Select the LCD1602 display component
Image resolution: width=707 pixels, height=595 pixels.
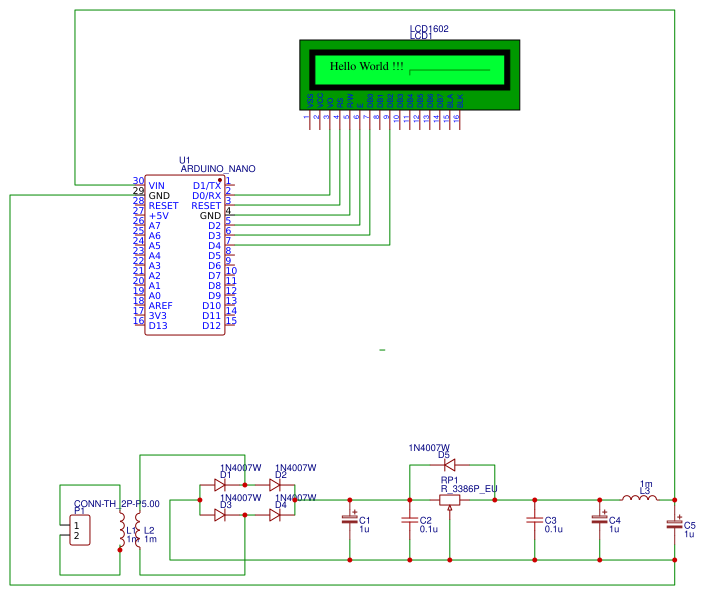point(409,75)
